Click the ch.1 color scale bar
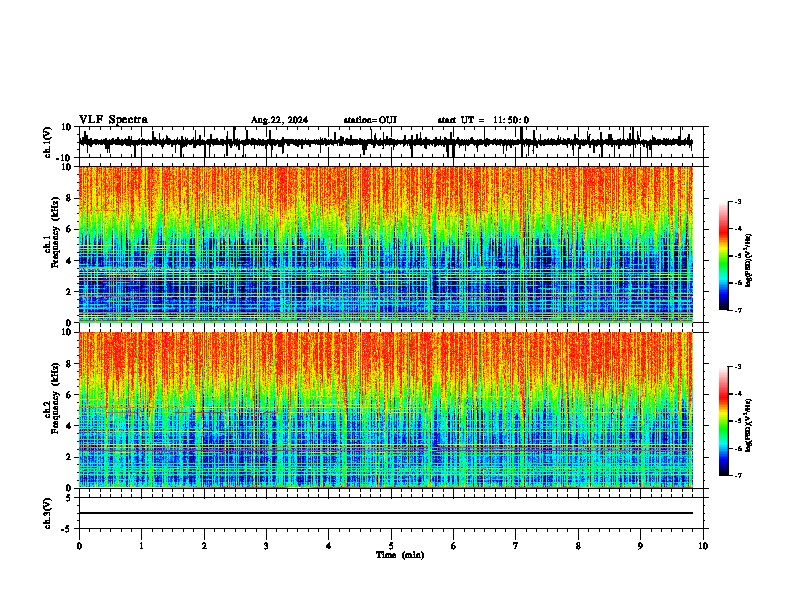792x612 pixels. tap(724, 256)
